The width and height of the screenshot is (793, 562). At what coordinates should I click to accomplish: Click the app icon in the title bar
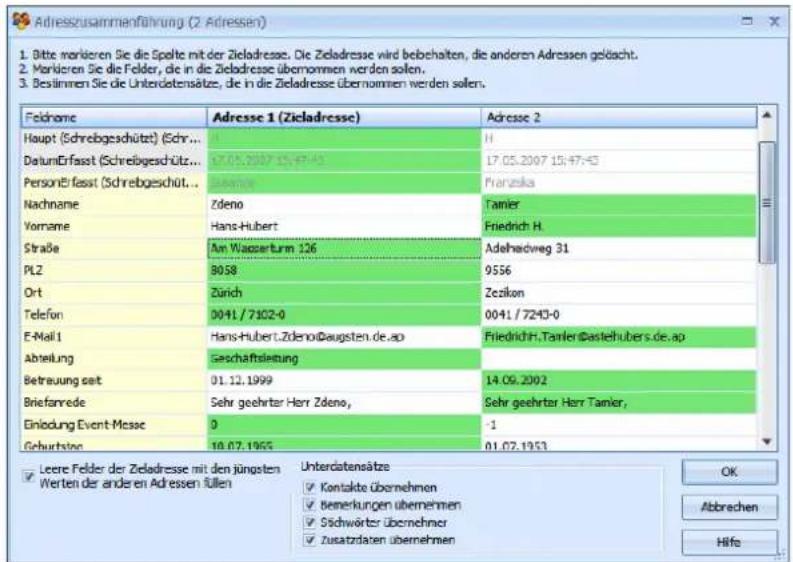[21, 21]
